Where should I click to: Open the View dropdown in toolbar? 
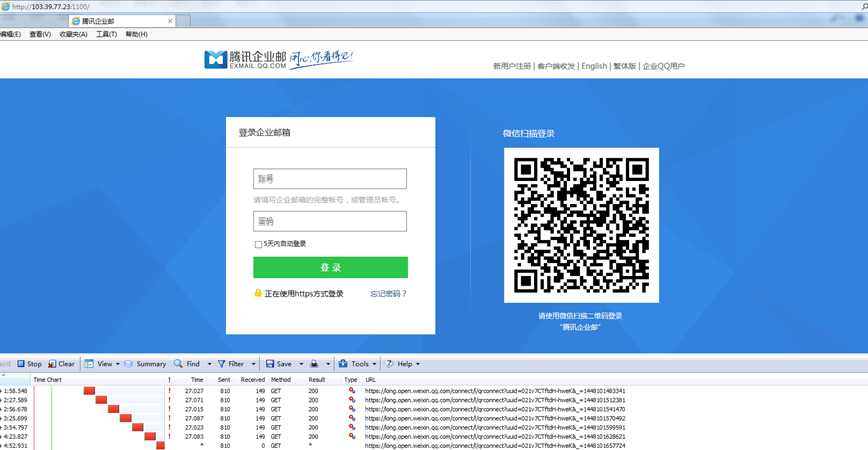coord(102,364)
